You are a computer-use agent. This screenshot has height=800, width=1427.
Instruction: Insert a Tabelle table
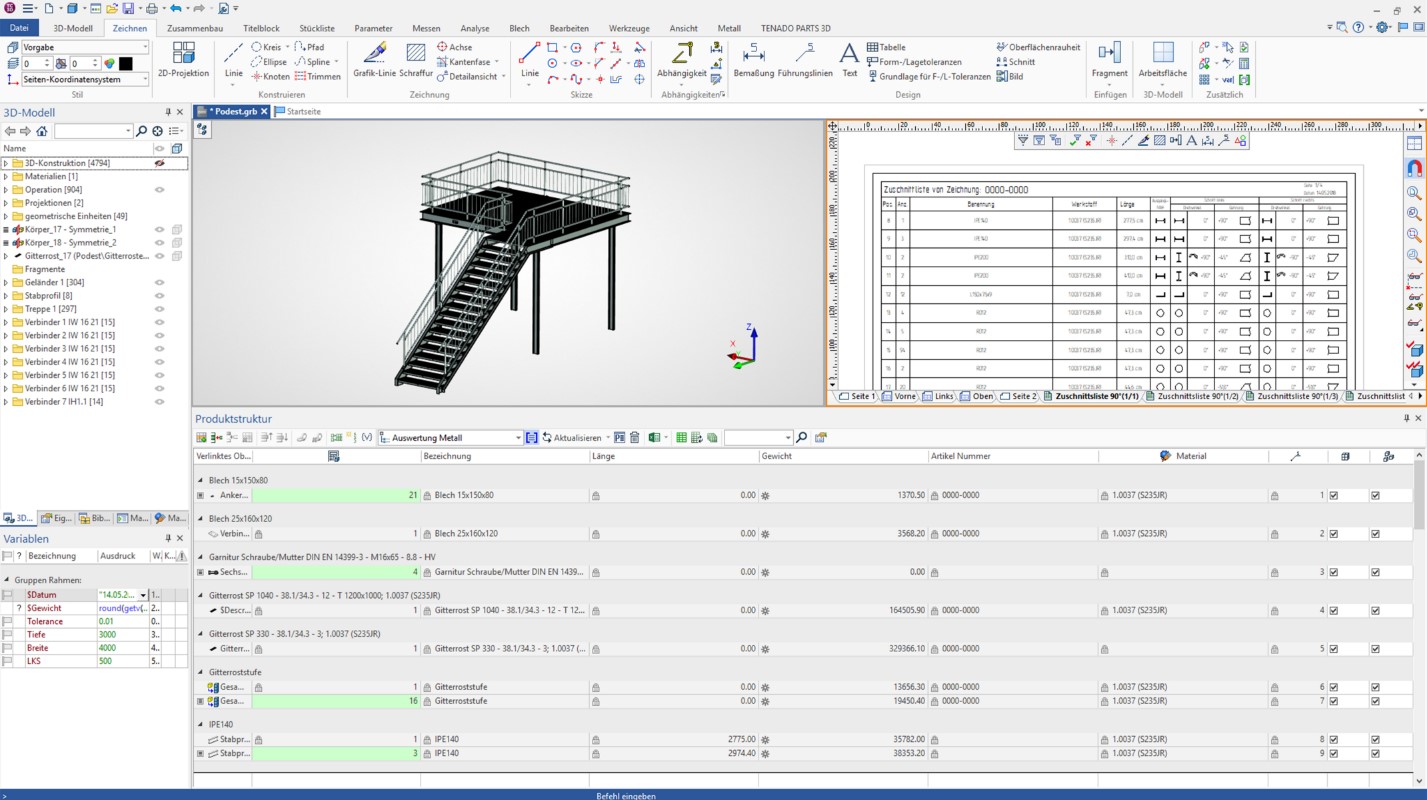point(886,47)
